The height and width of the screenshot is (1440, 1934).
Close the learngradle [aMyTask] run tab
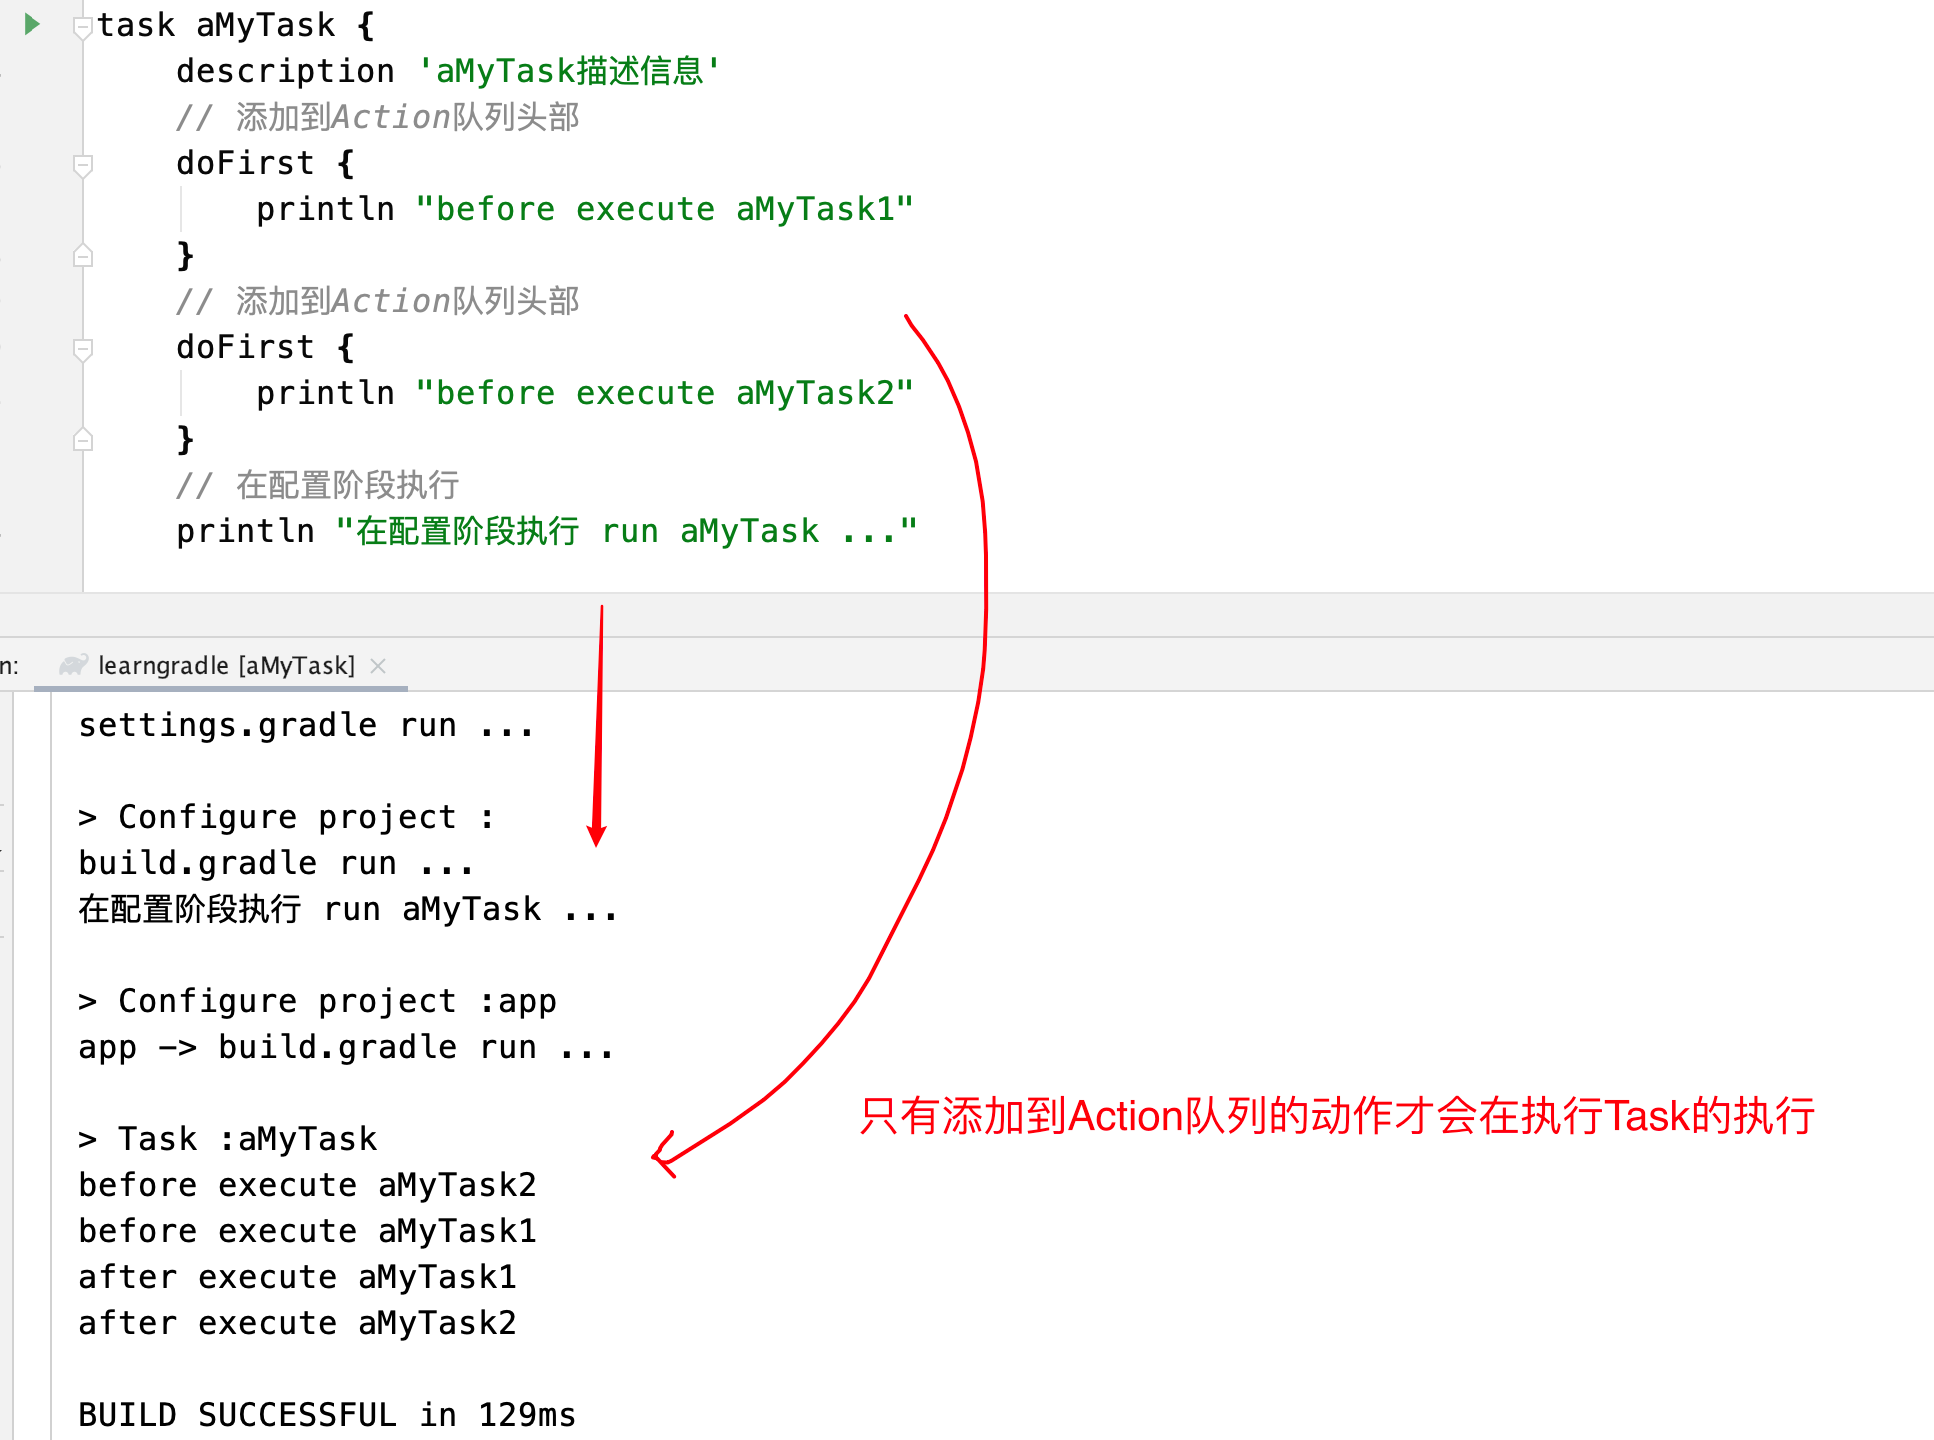click(x=378, y=665)
